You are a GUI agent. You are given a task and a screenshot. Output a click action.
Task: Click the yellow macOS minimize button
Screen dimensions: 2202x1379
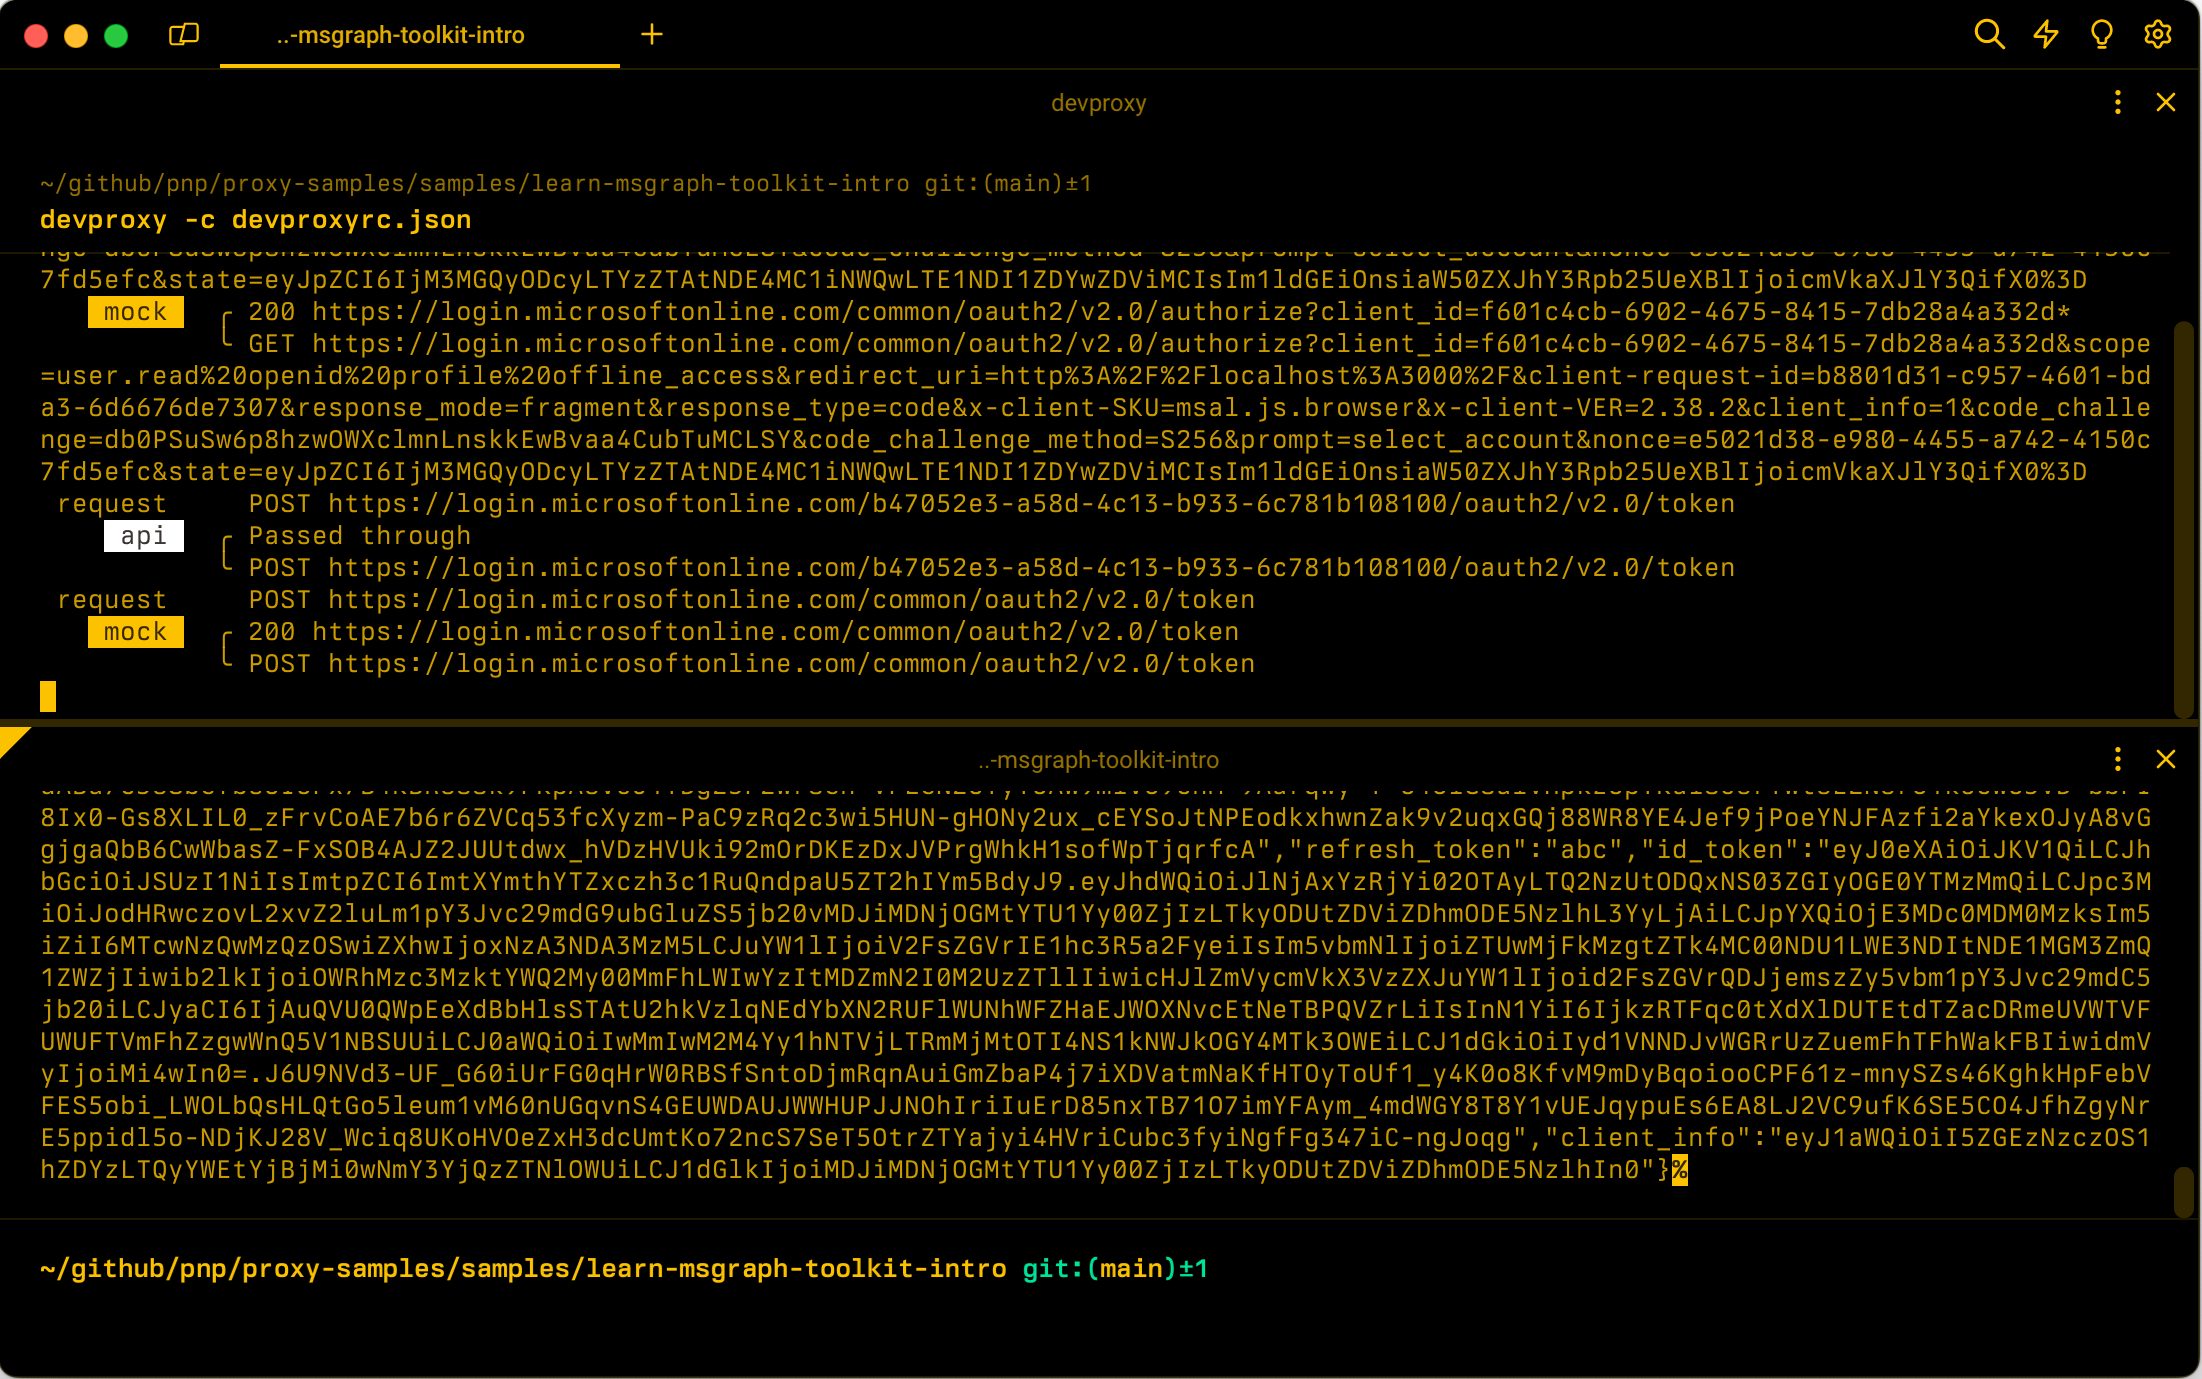tap(76, 36)
